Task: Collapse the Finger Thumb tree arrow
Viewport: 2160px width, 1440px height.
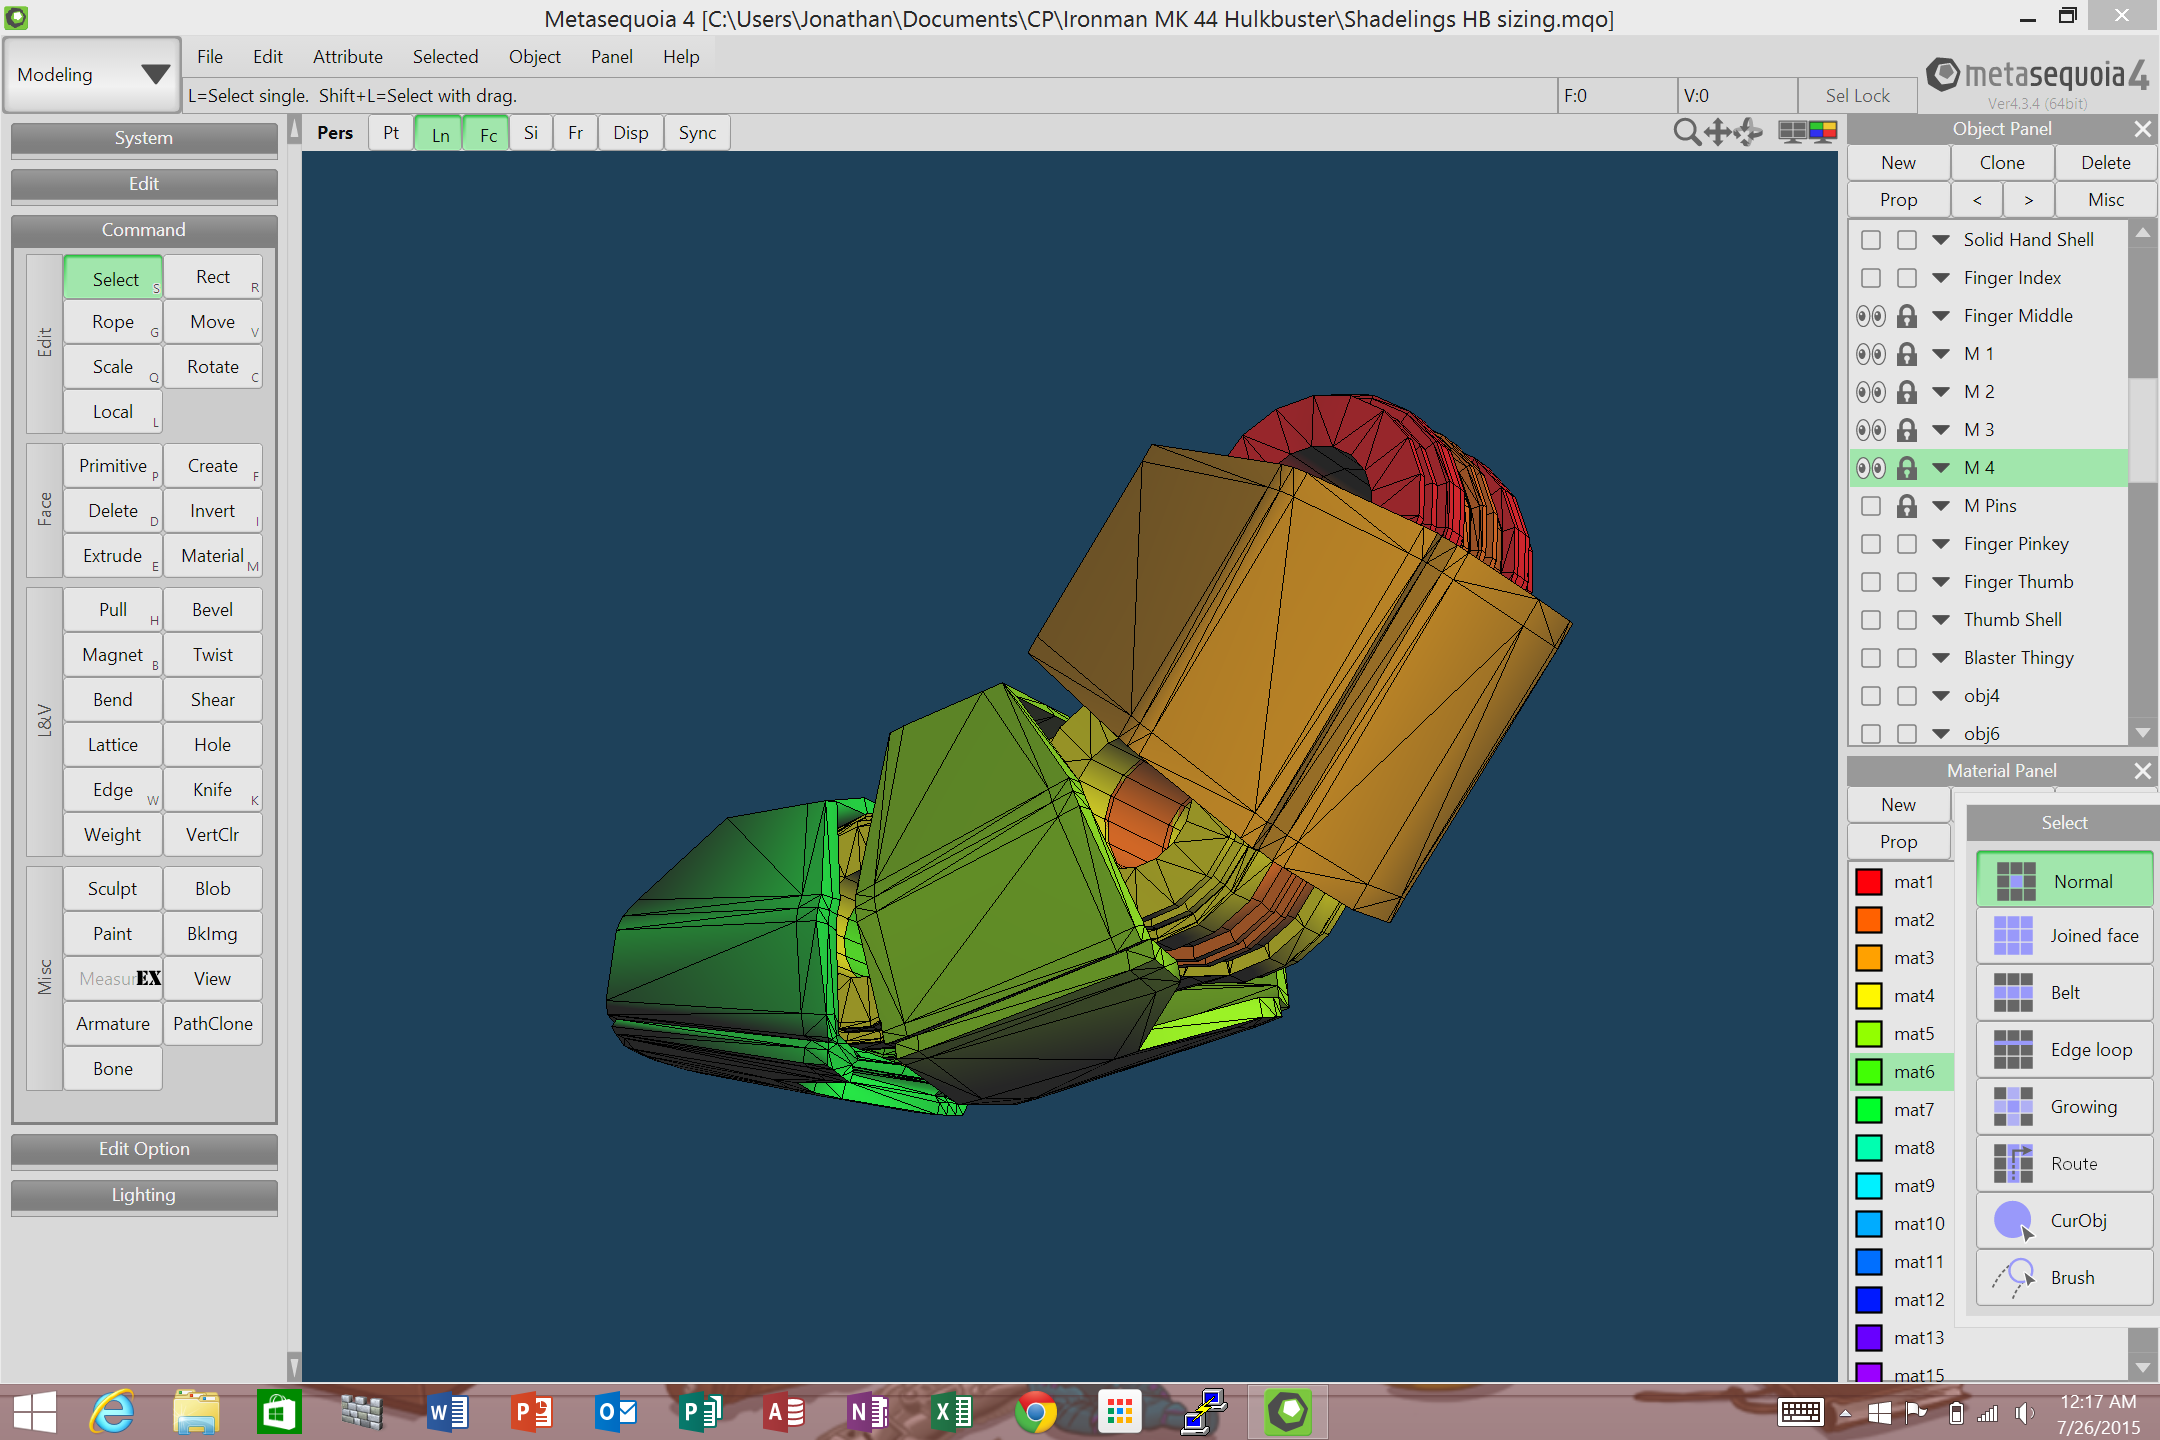Action: point(1941,582)
